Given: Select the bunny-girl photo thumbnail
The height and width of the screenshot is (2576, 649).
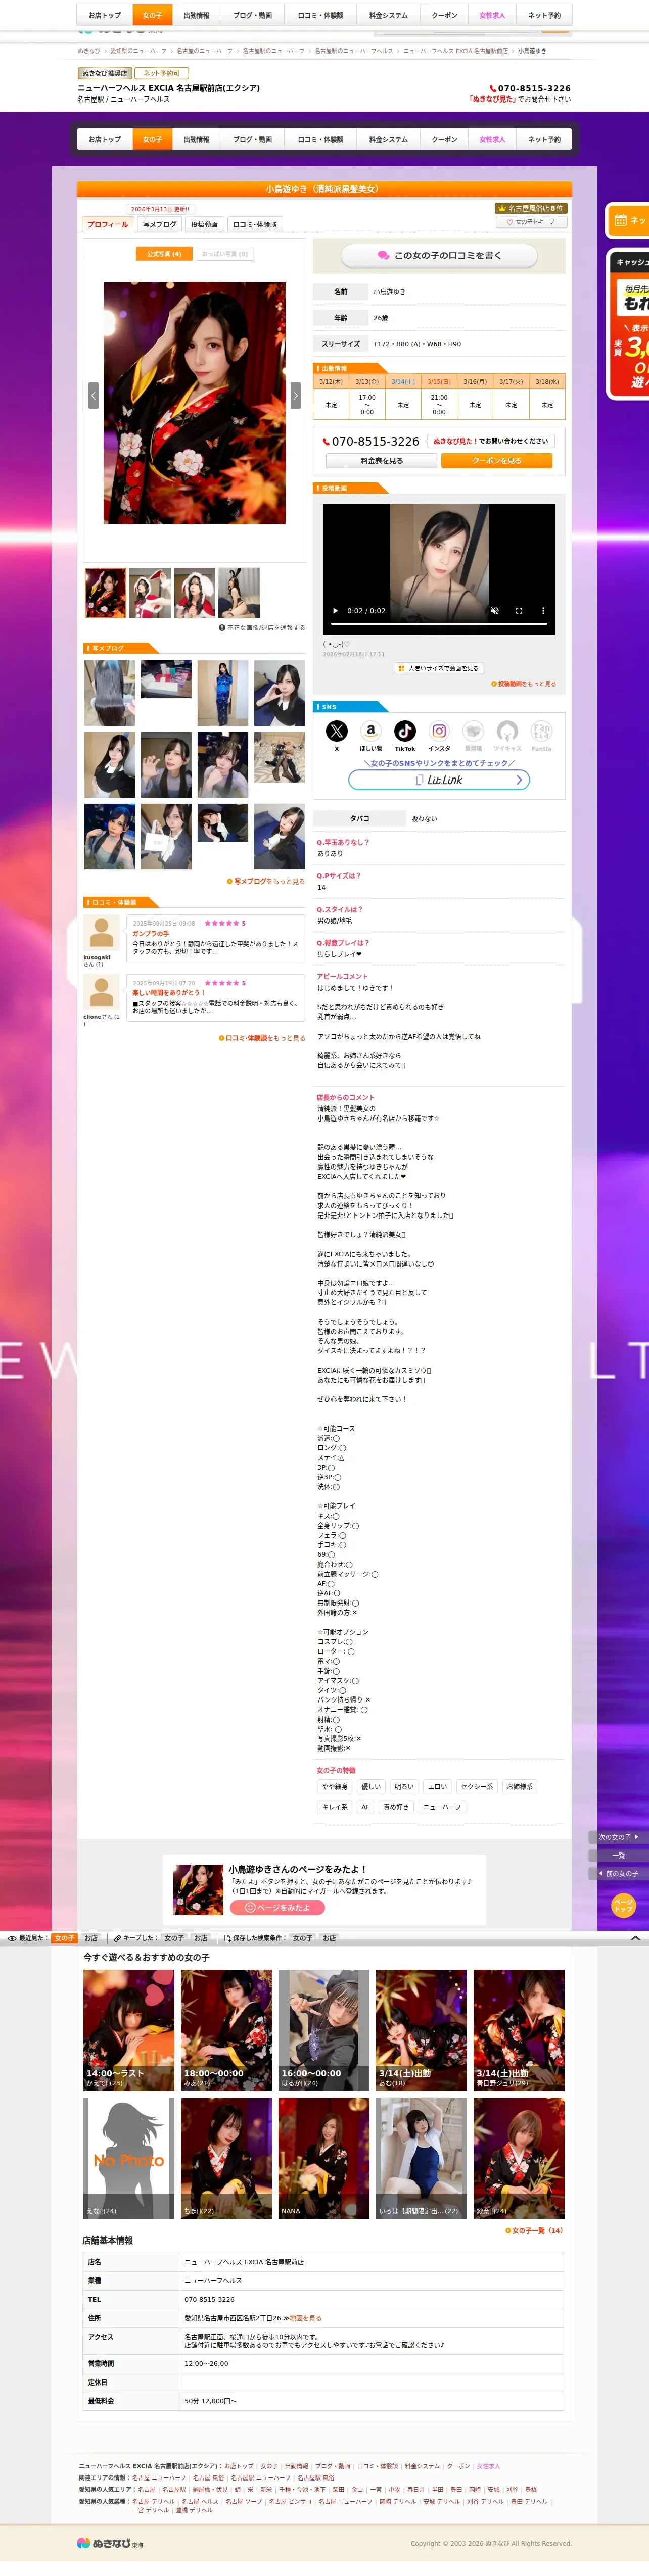Looking at the screenshot, I should pyautogui.click(x=239, y=593).
